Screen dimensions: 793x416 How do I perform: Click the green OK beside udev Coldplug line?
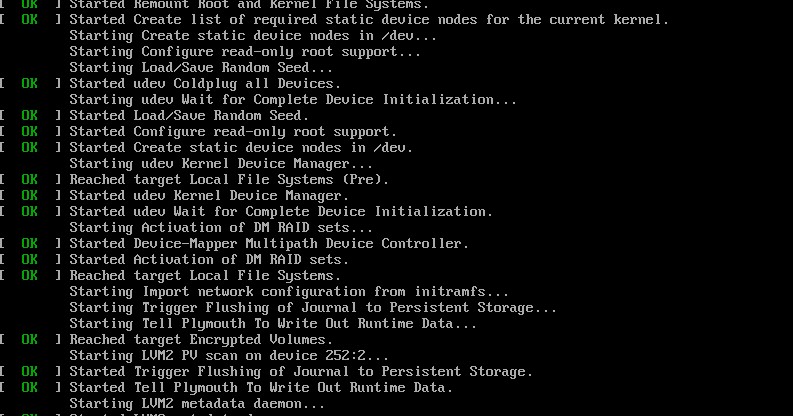(x=29, y=84)
